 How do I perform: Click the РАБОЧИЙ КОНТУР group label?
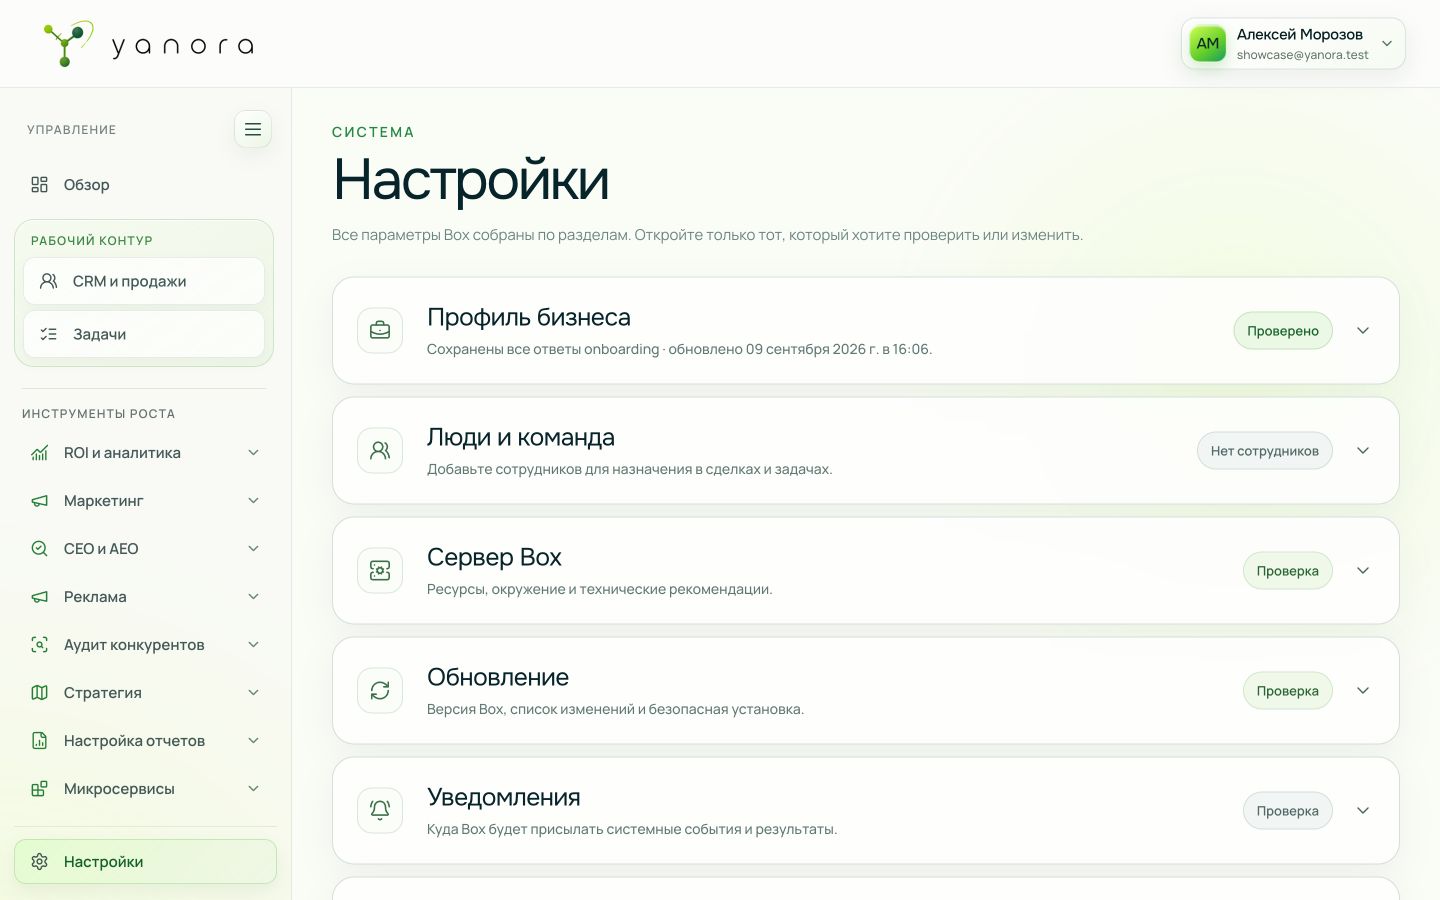point(92,241)
